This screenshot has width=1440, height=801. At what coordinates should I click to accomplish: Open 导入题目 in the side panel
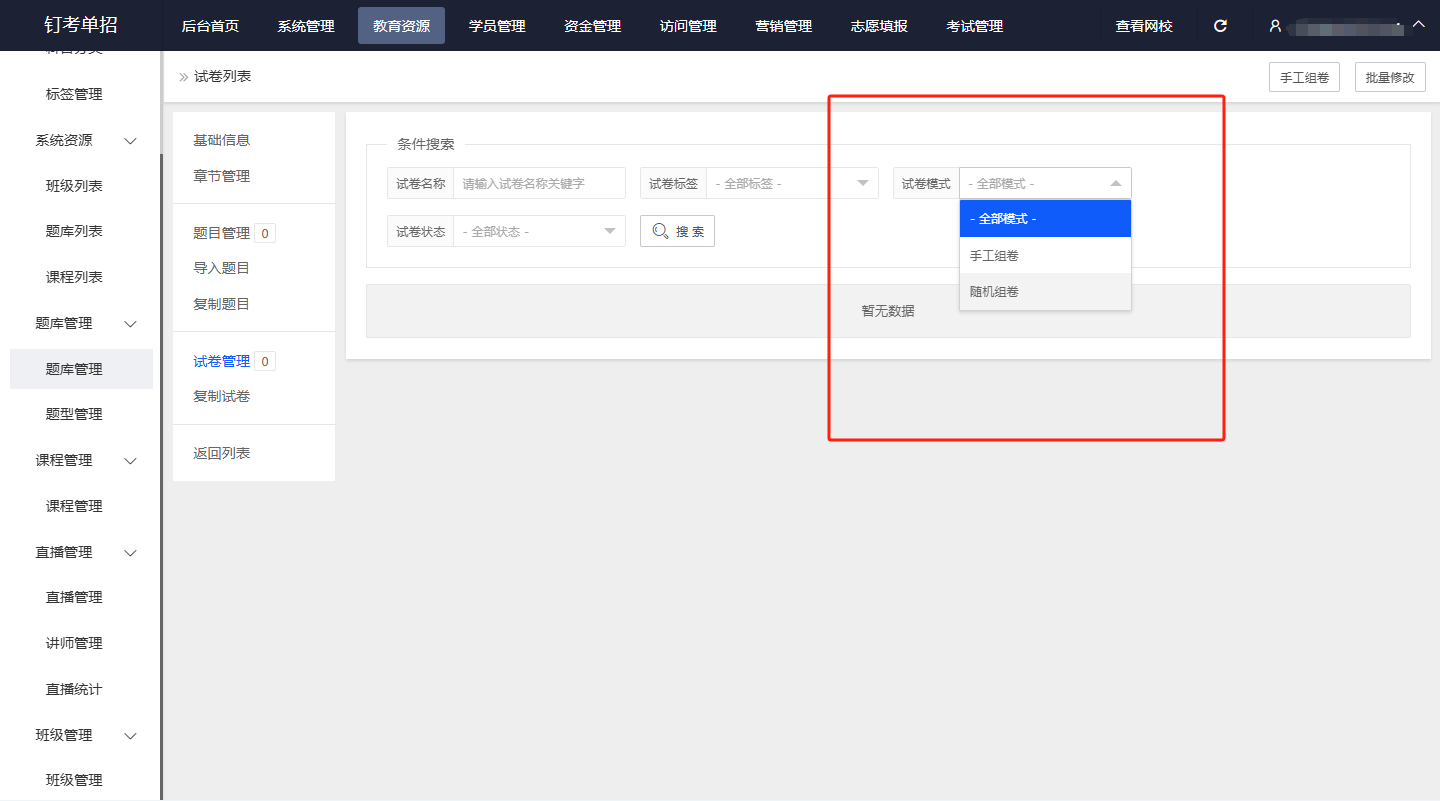[221, 268]
